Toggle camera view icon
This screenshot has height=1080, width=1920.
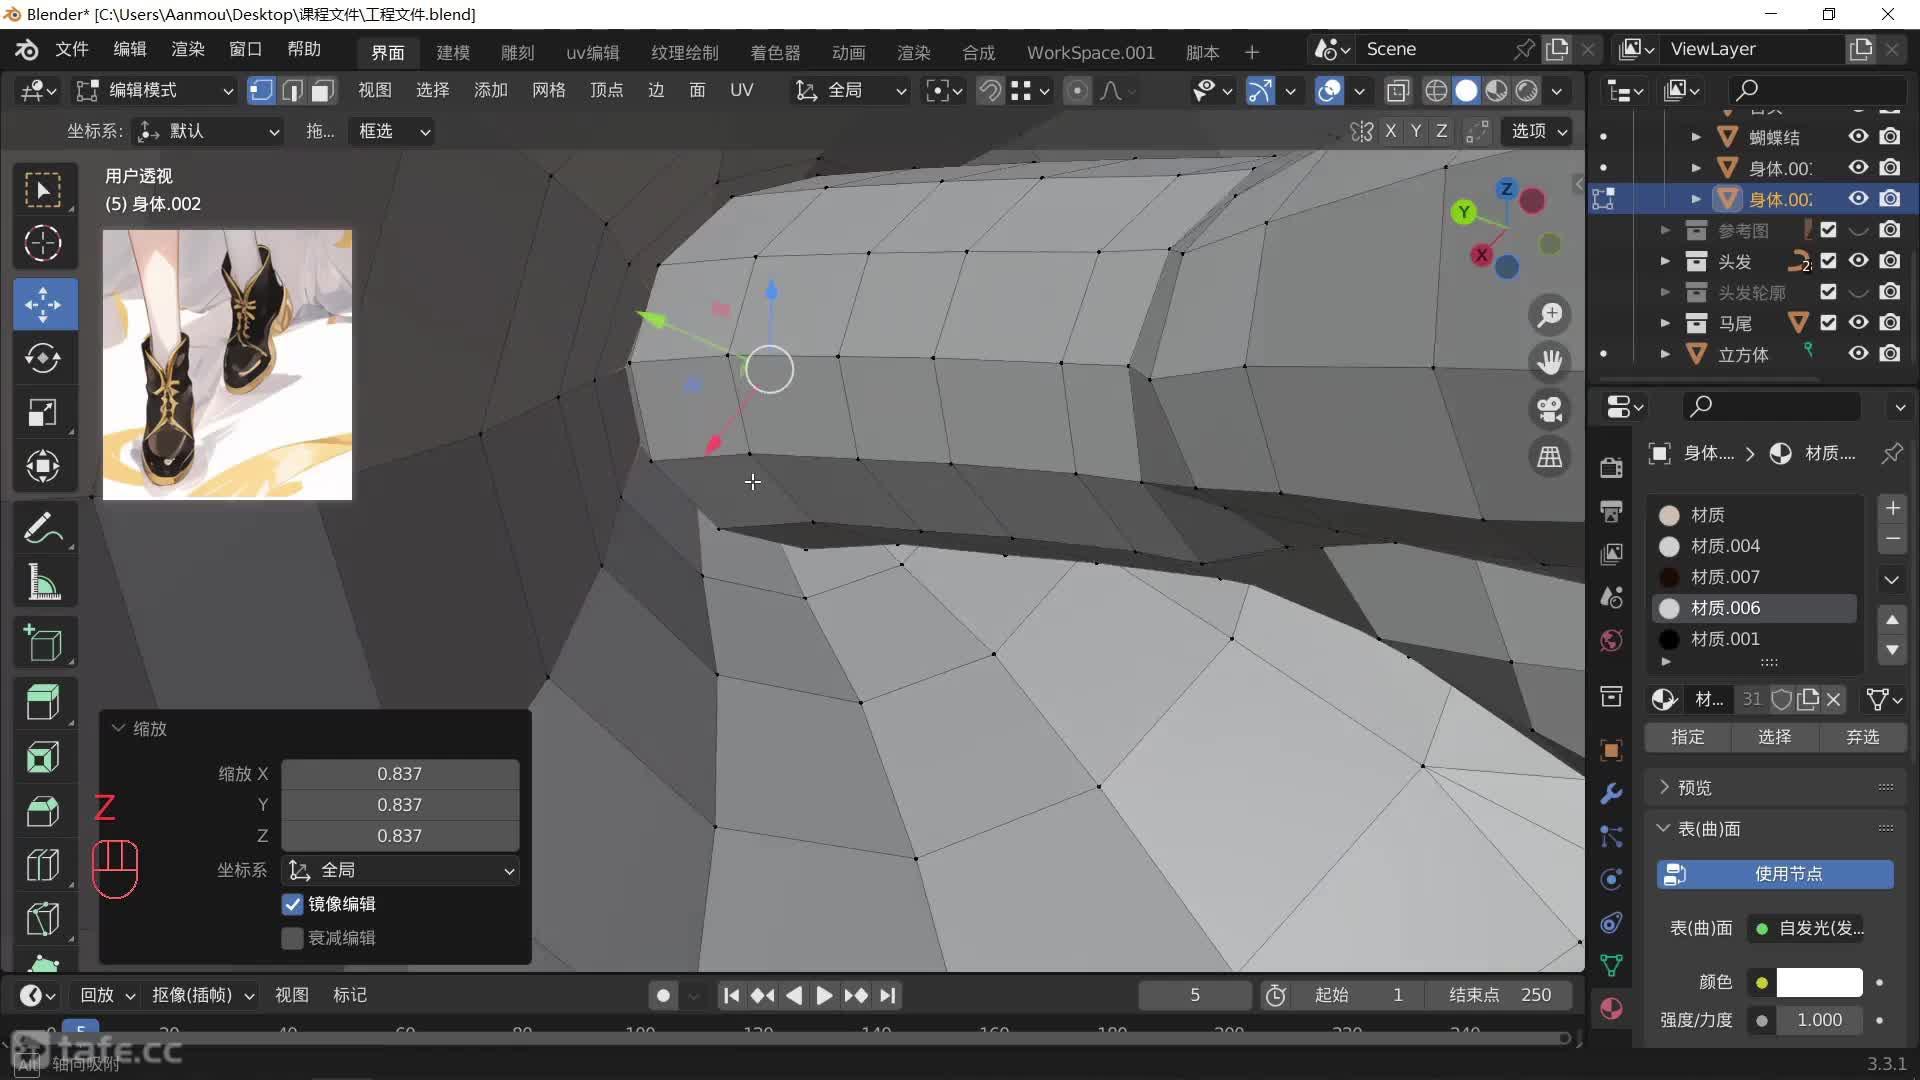coord(1550,409)
